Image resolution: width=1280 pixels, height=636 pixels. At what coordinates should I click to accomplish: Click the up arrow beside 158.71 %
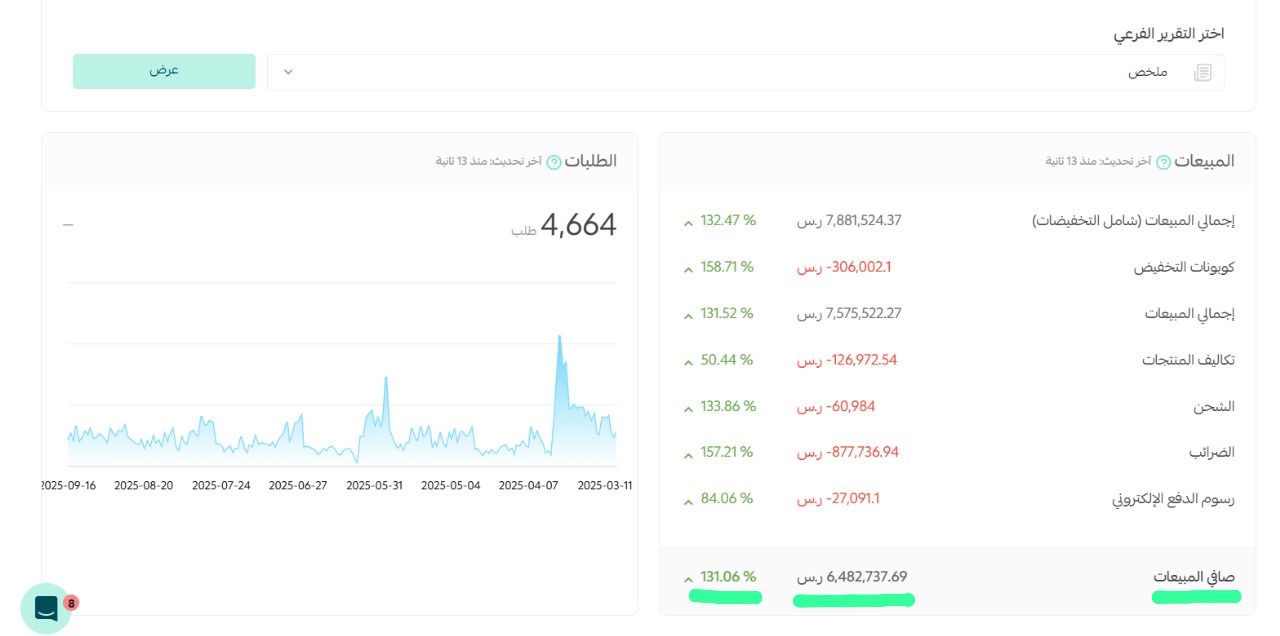pyautogui.click(x=688, y=269)
